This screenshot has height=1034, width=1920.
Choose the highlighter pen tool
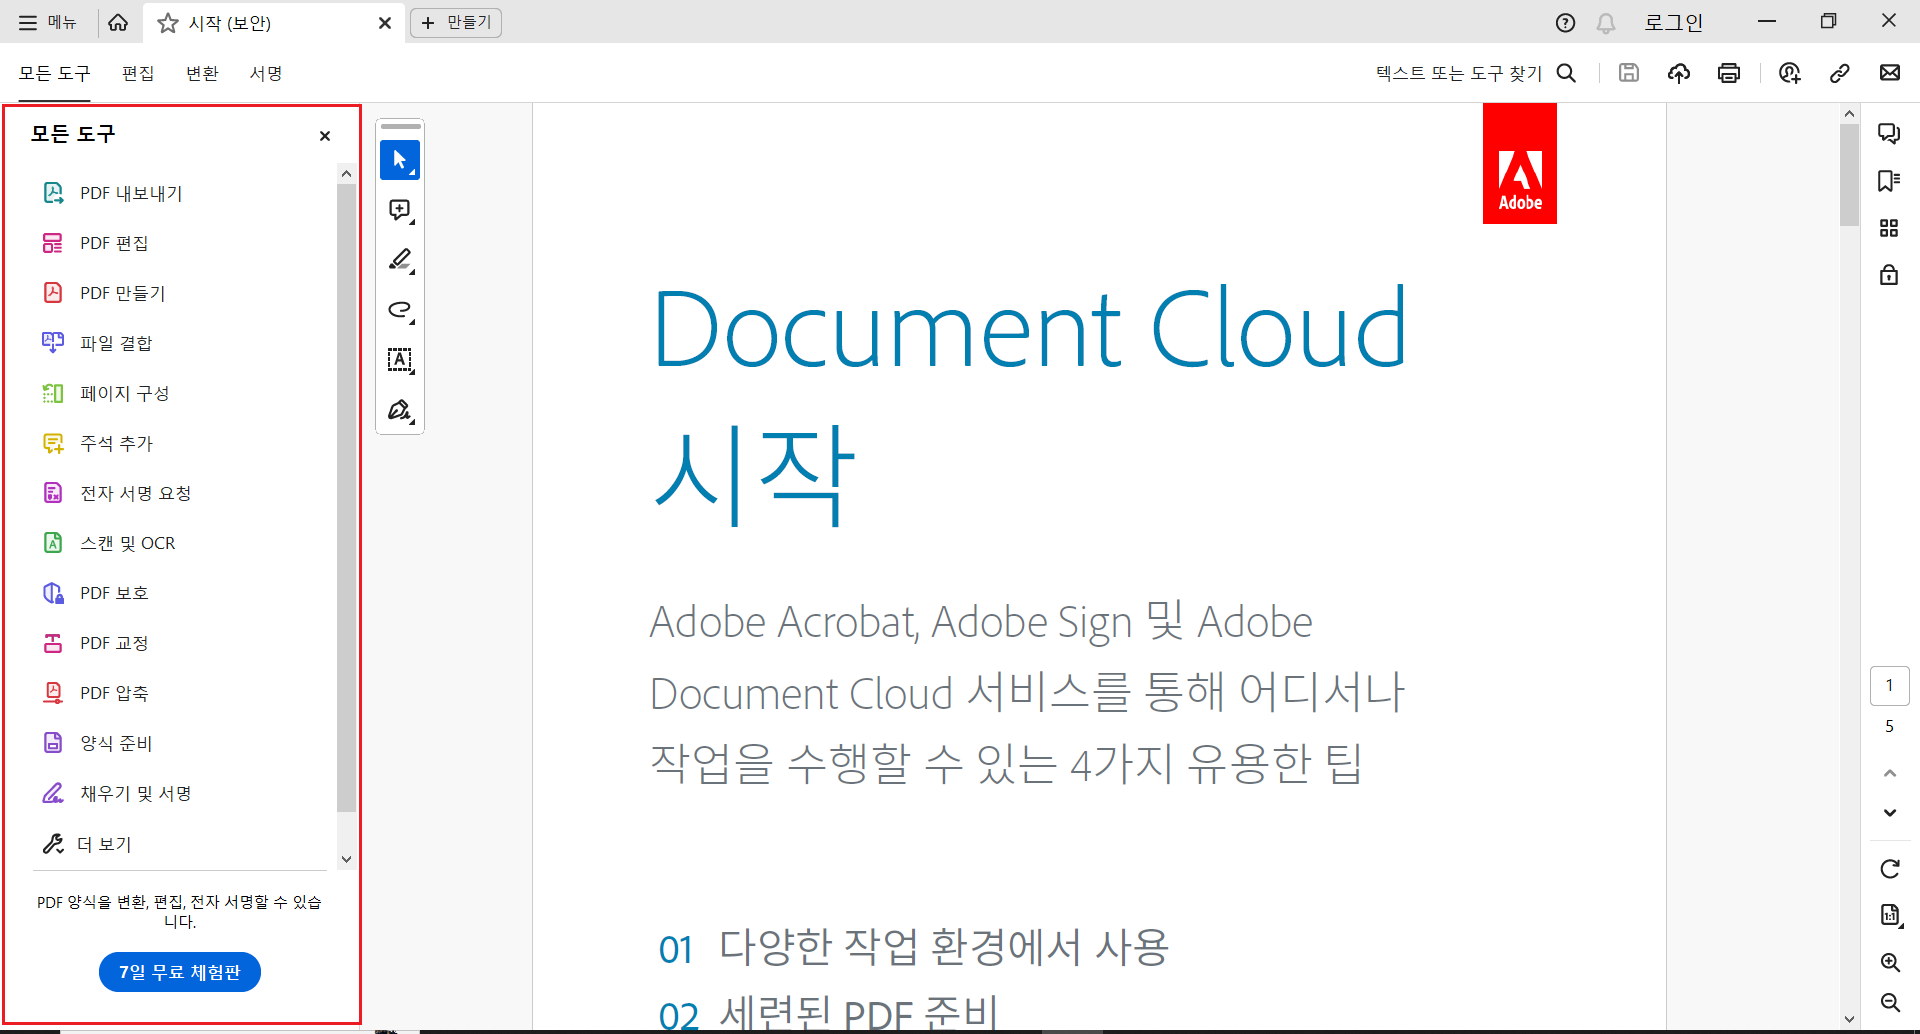[x=400, y=260]
